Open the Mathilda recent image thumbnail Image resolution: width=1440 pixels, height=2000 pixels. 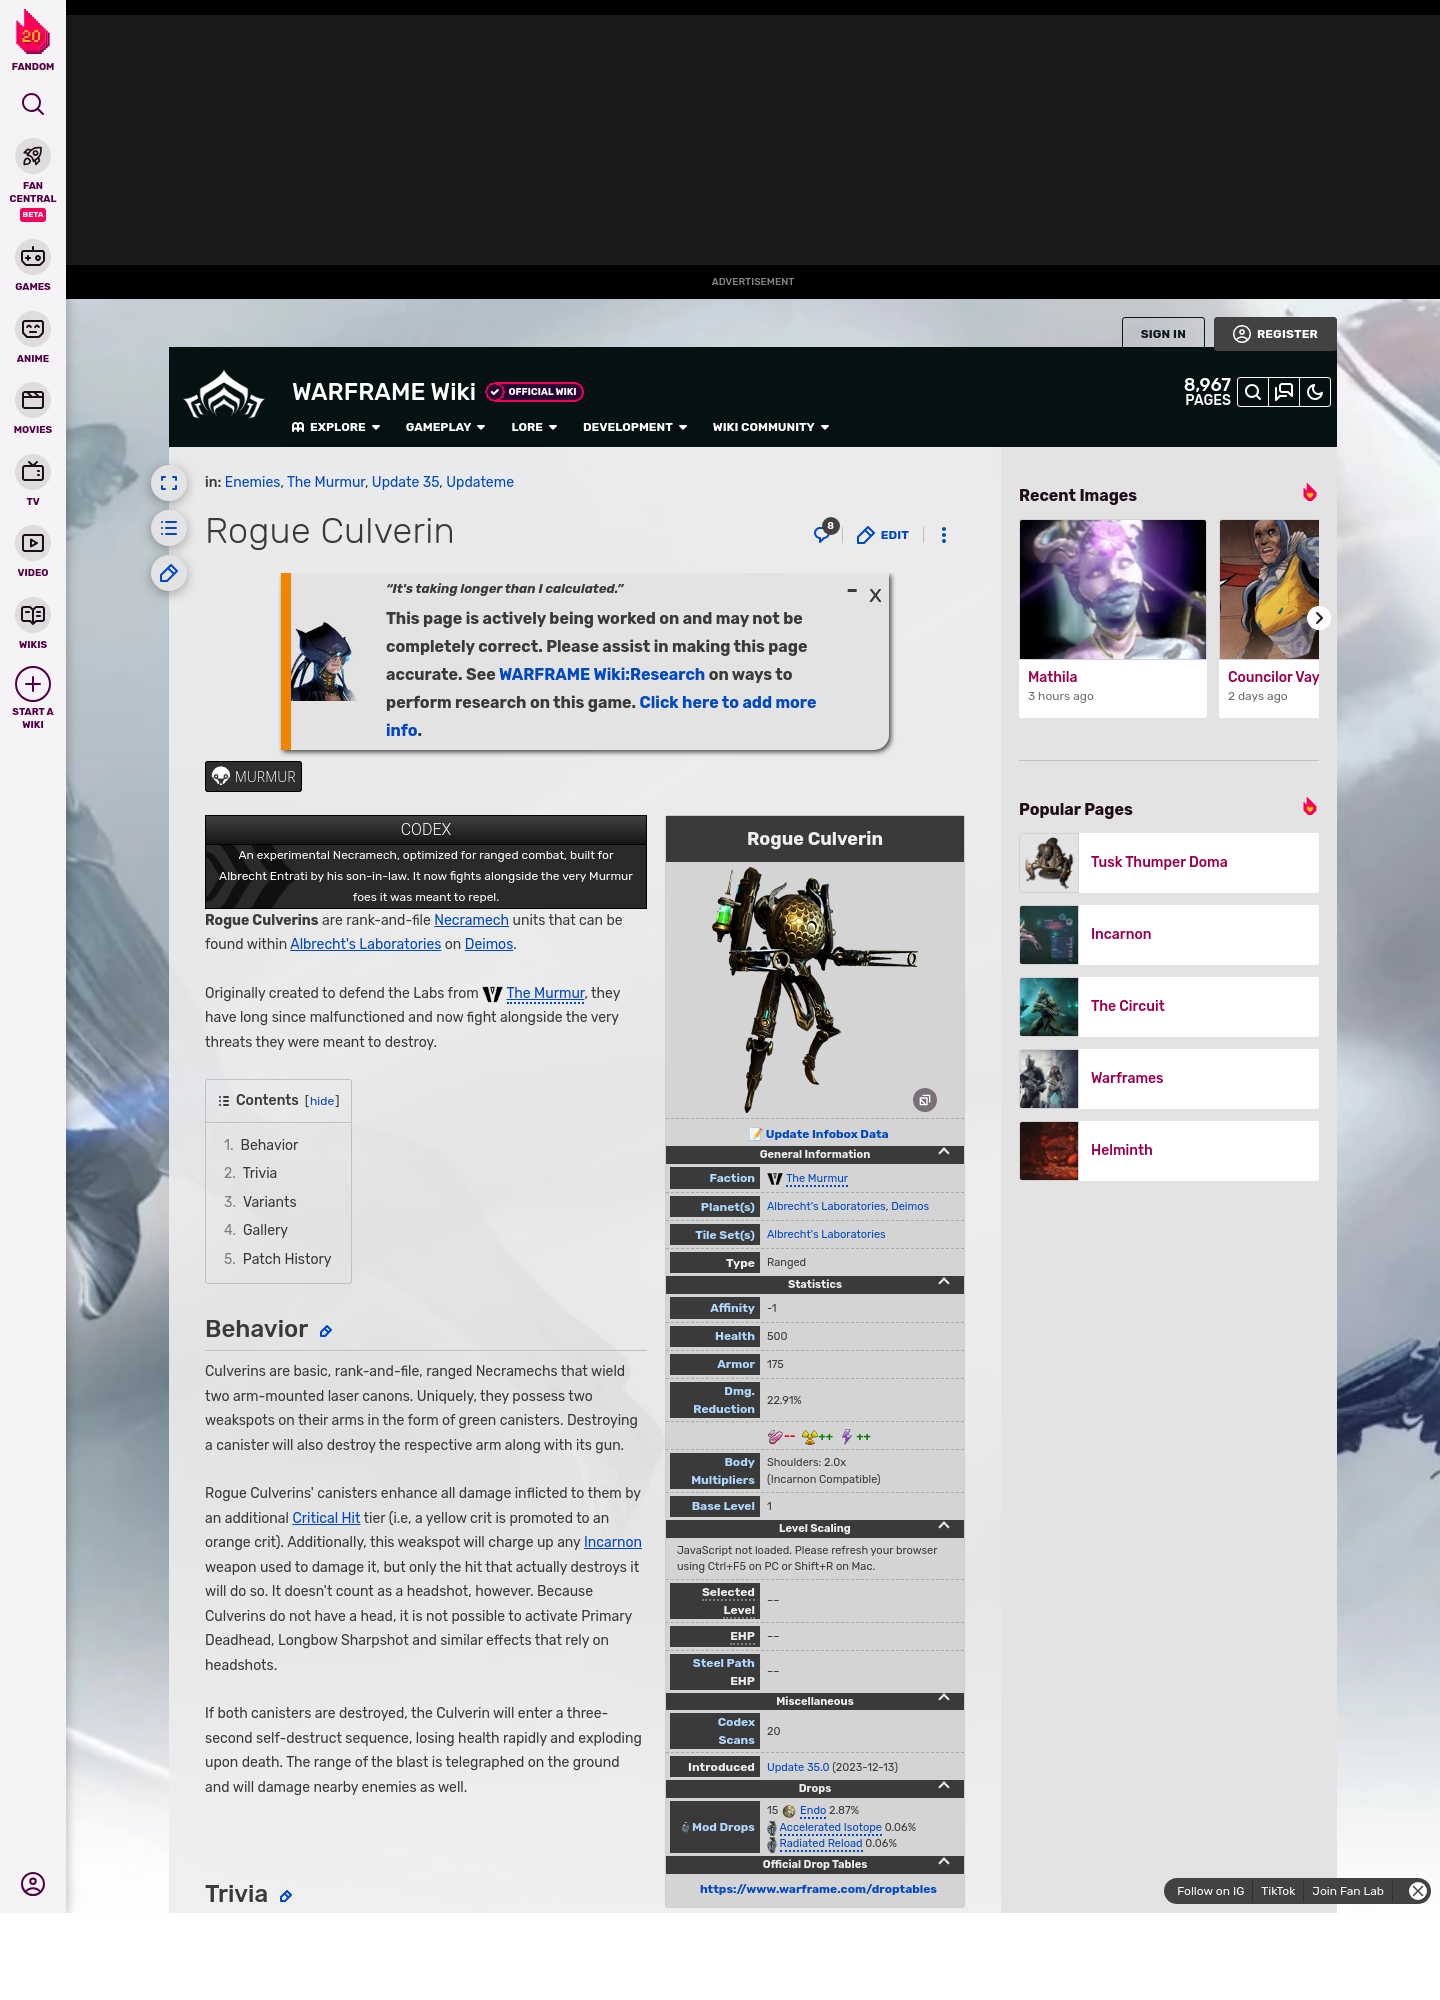[1113, 589]
